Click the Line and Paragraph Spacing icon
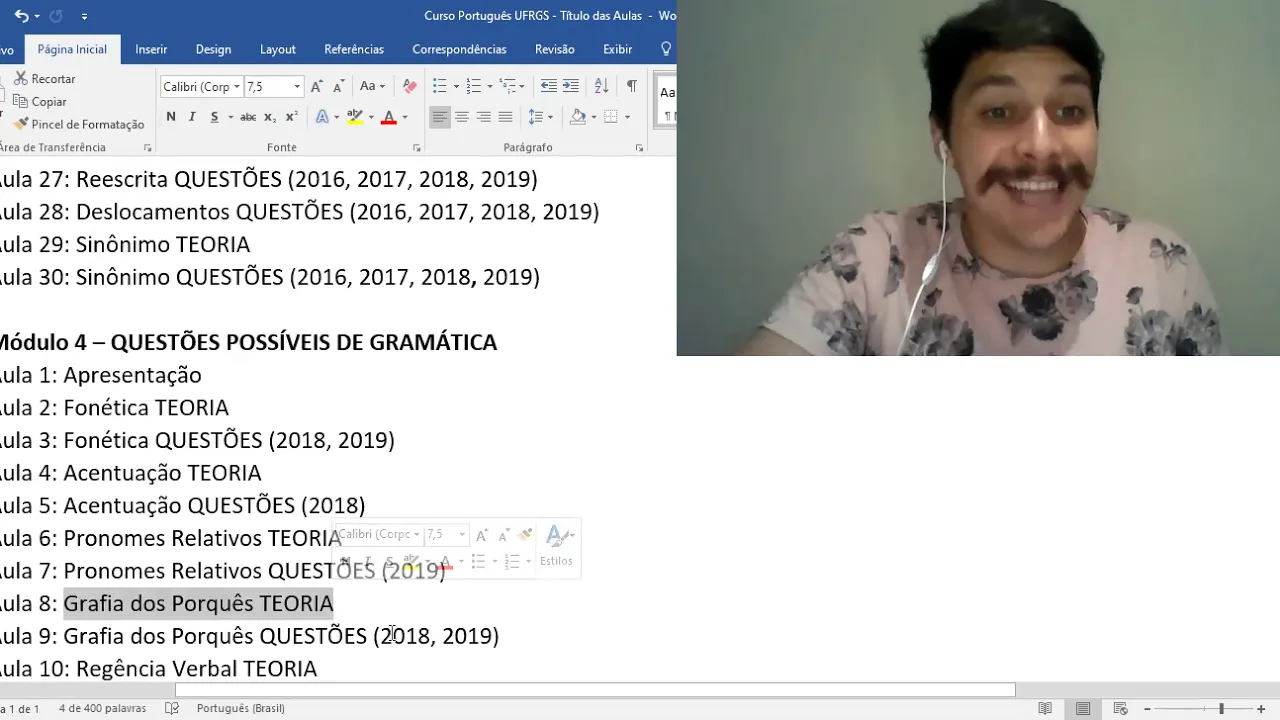Screen dimensions: 1280x720 (x=536, y=117)
